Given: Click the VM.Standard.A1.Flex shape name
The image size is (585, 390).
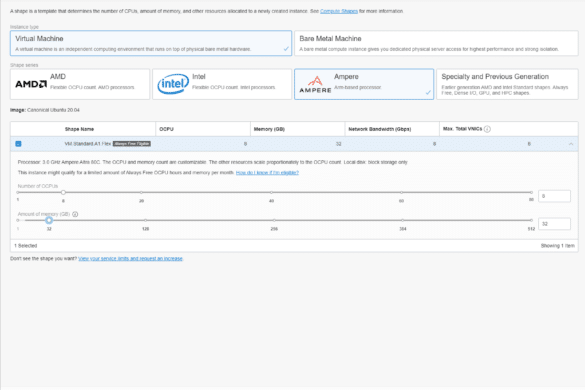Looking at the screenshot, I should click(88, 144).
